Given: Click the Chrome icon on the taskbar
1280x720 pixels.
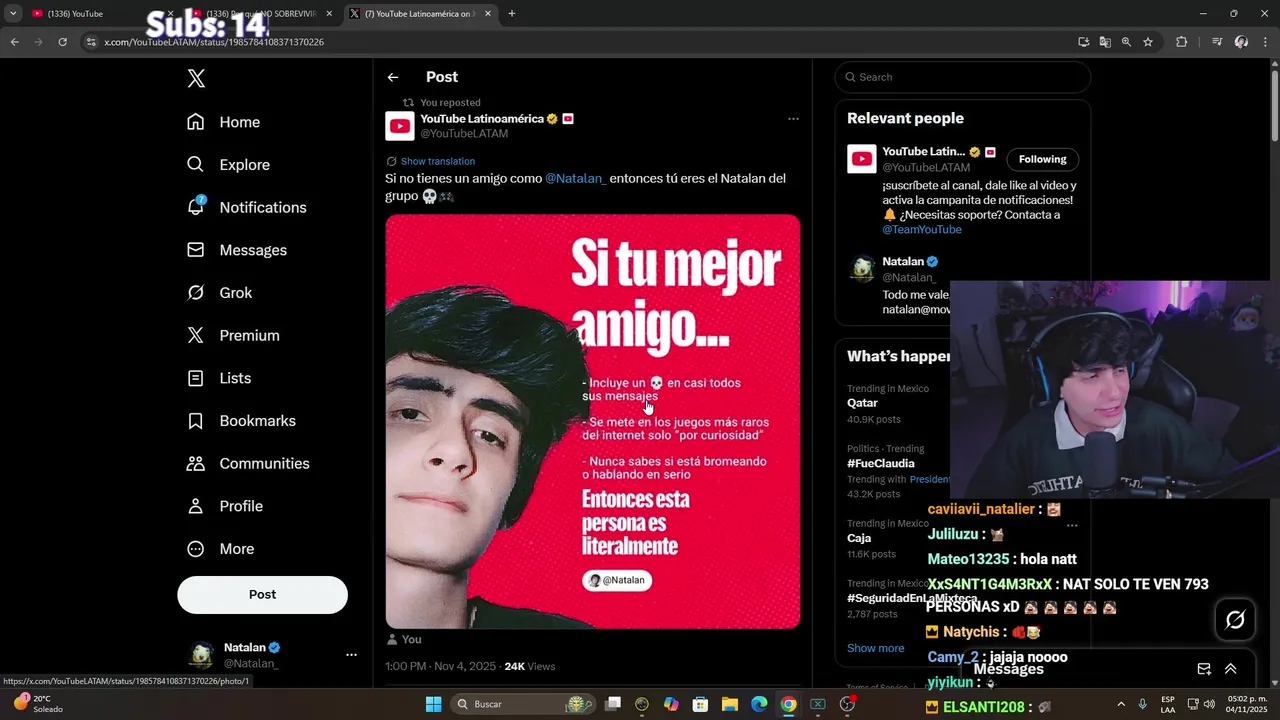Looking at the screenshot, I should click(788, 704).
